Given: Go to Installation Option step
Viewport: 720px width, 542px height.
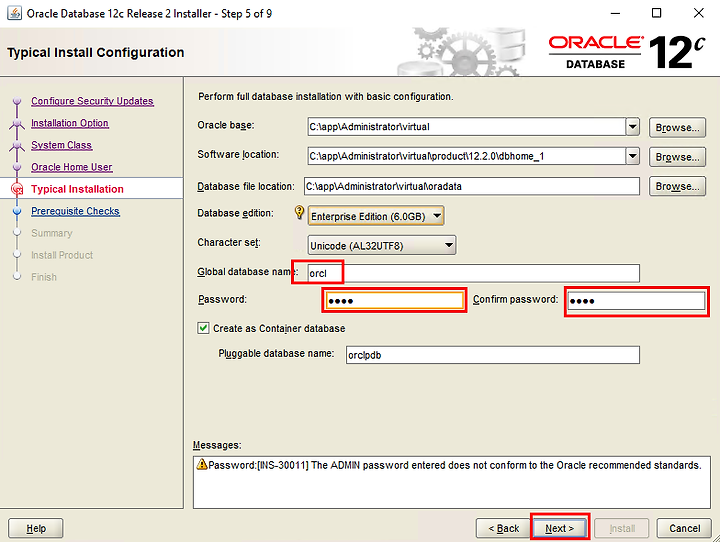Looking at the screenshot, I should (70, 123).
